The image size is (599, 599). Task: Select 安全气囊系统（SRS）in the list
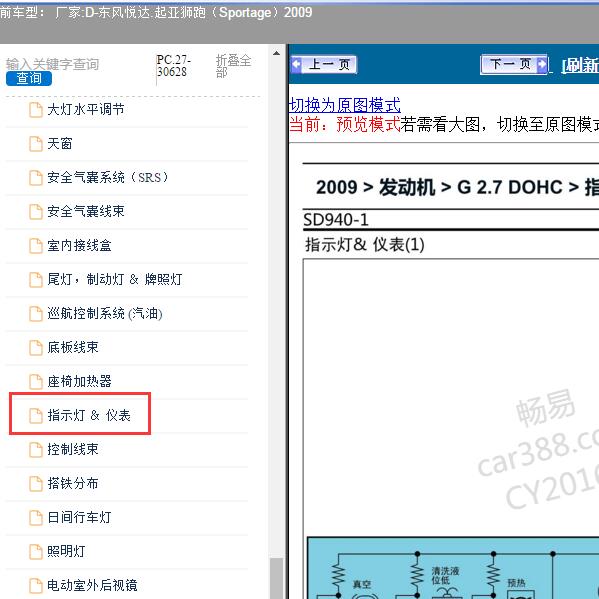107,177
